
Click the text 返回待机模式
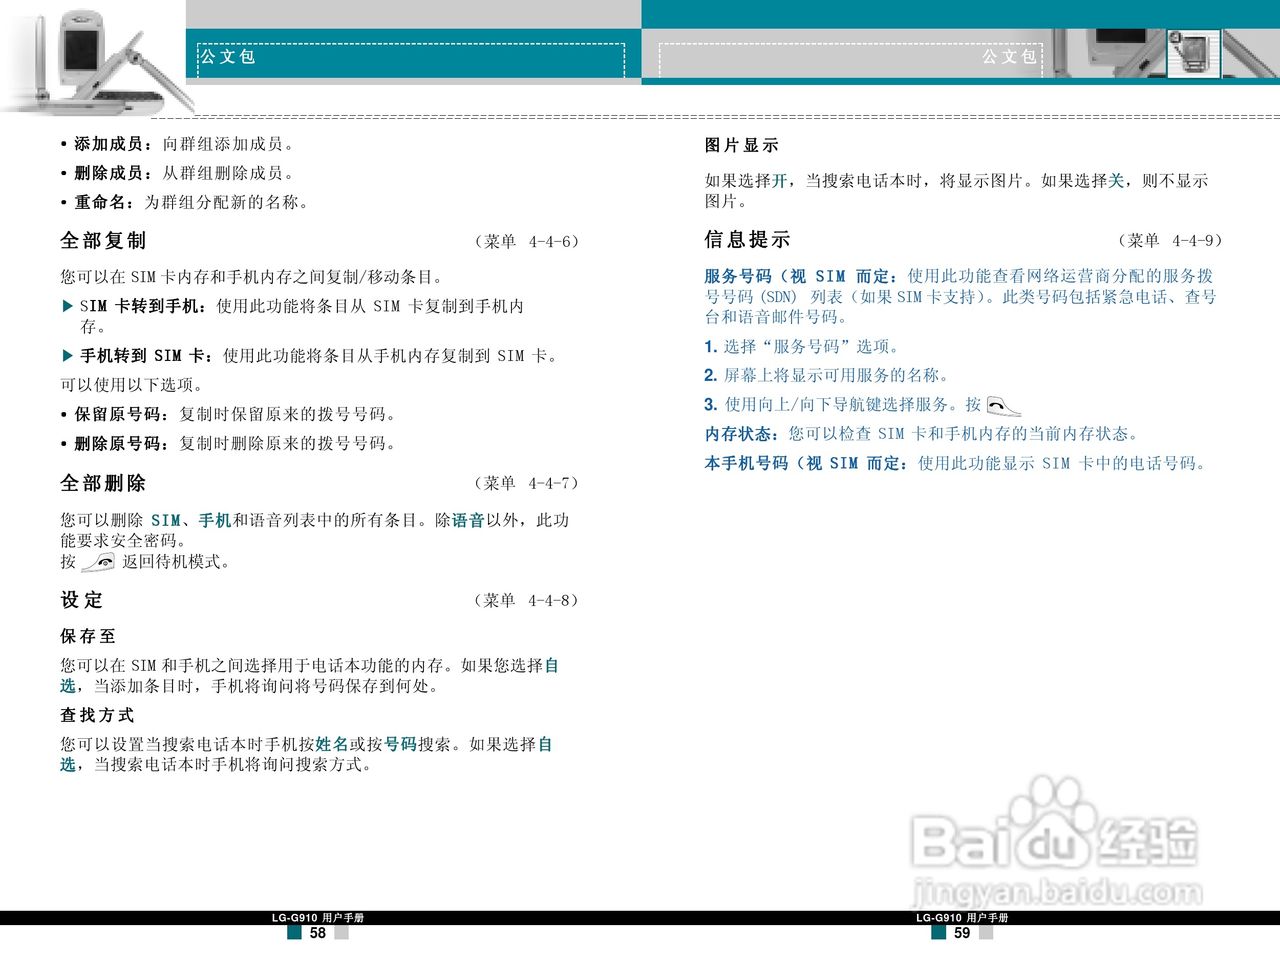click(x=176, y=562)
